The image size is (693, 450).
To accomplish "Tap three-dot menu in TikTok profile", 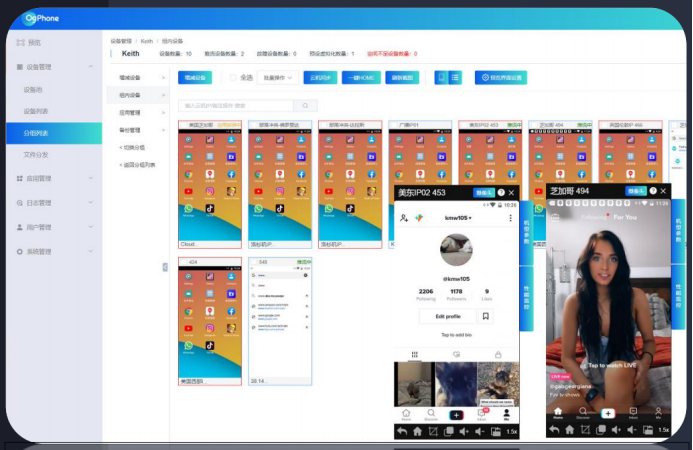I will coord(510,218).
